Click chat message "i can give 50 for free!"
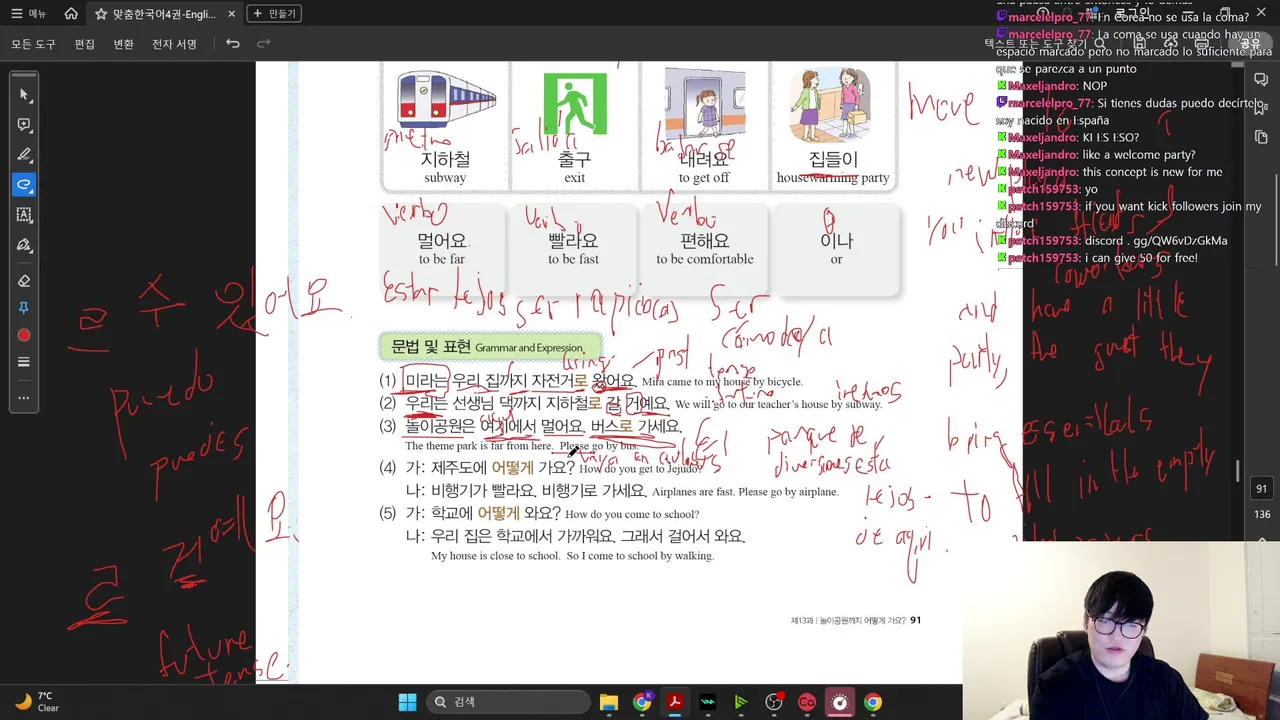 pos(1097,258)
